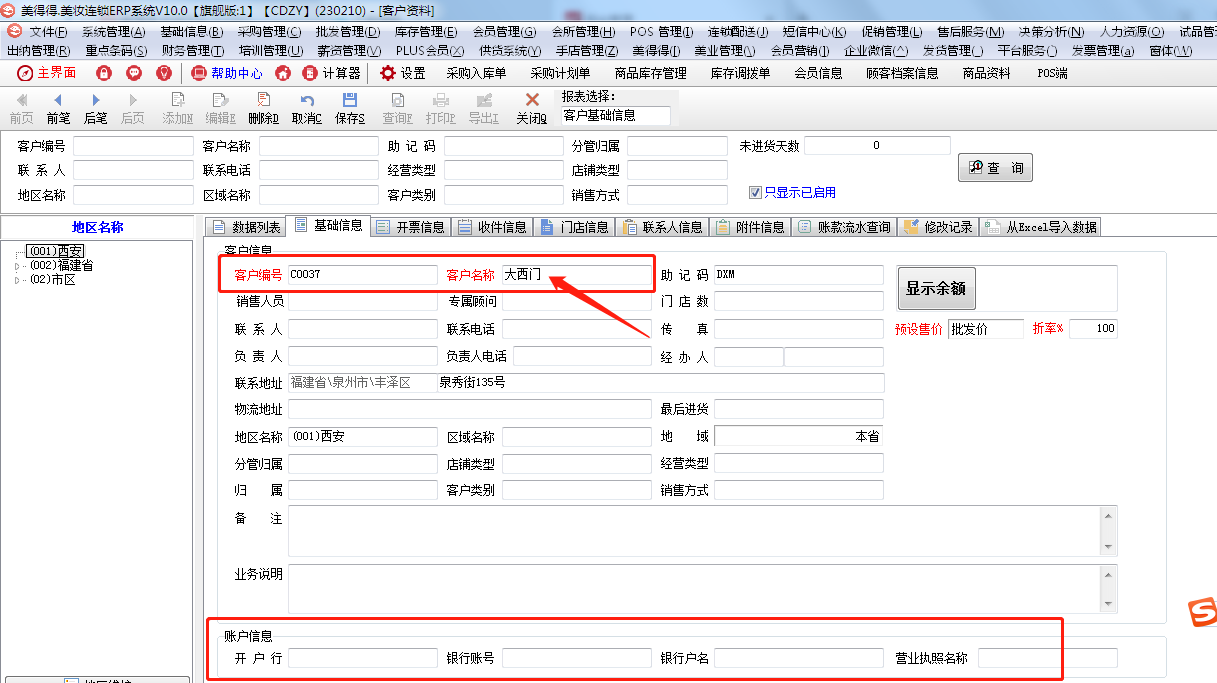This screenshot has height=683, width=1217.
Task: Click the 取消 undo button
Action: point(307,108)
